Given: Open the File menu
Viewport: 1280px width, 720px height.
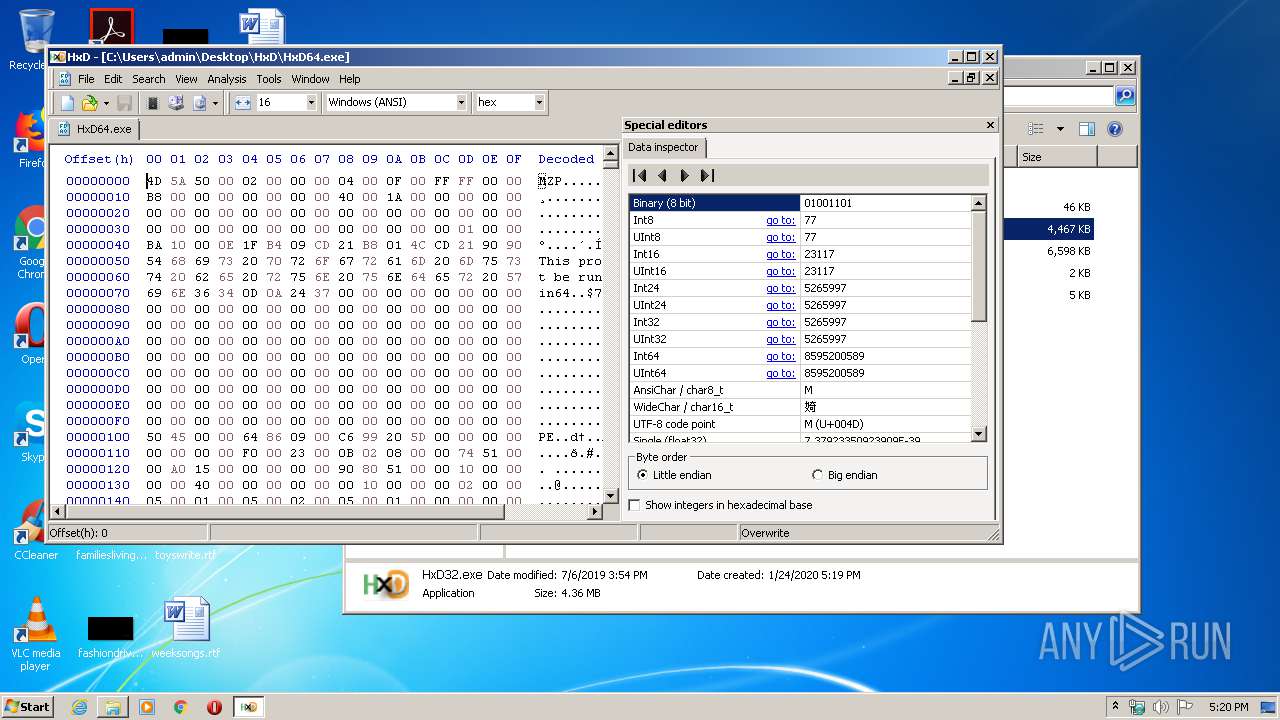Looking at the screenshot, I should tap(86, 79).
